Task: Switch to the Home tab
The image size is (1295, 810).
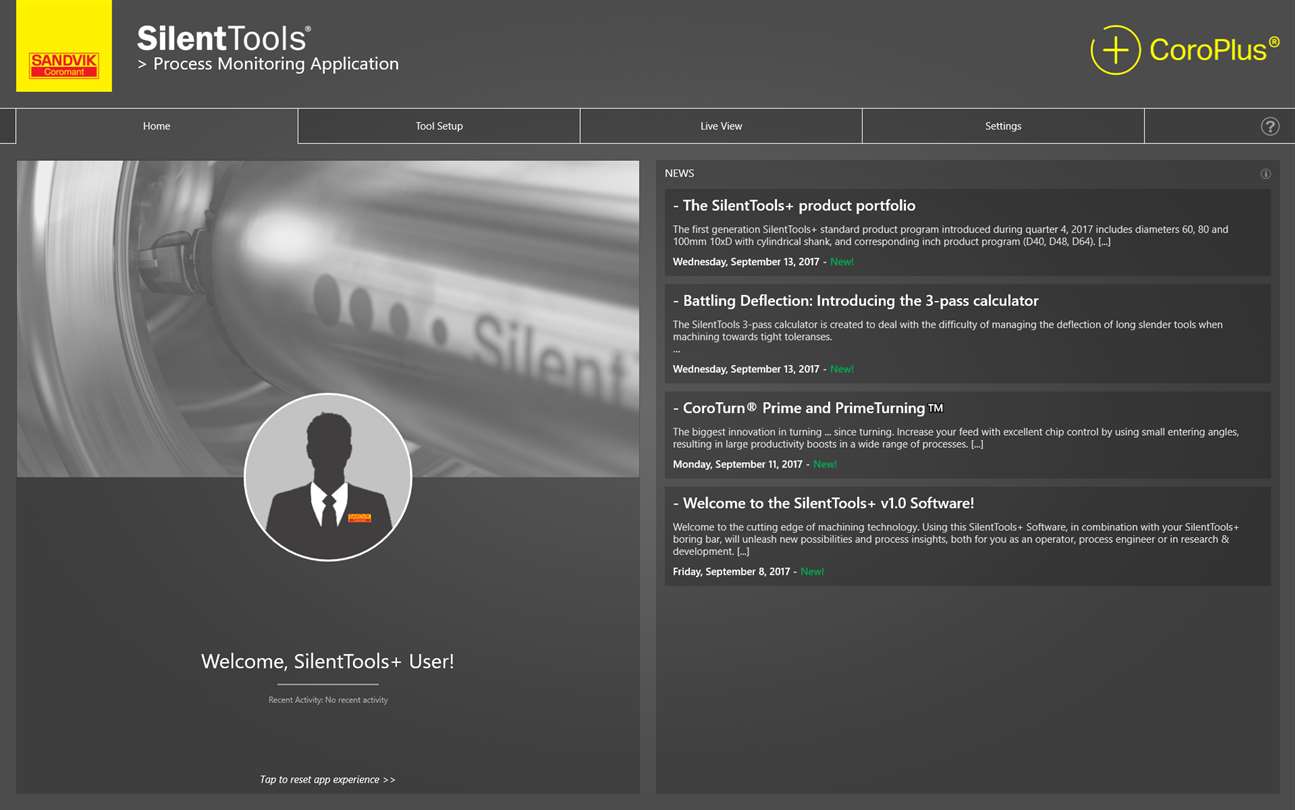Action: pyautogui.click(x=157, y=126)
